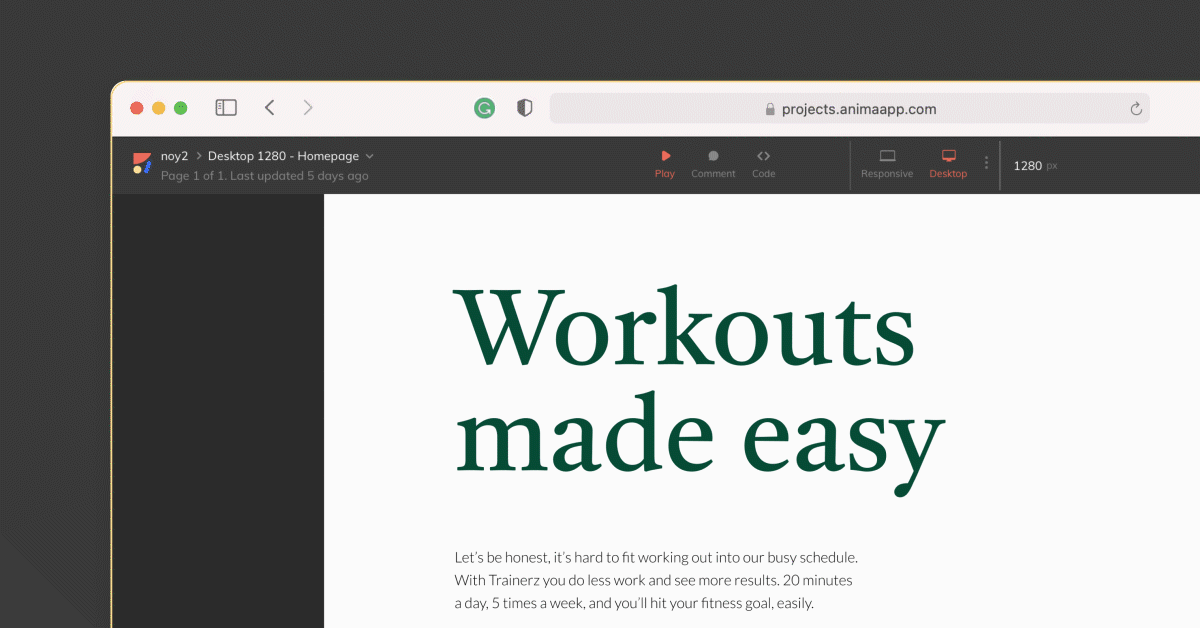Open the three-dot more options menu

[x=986, y=163]
